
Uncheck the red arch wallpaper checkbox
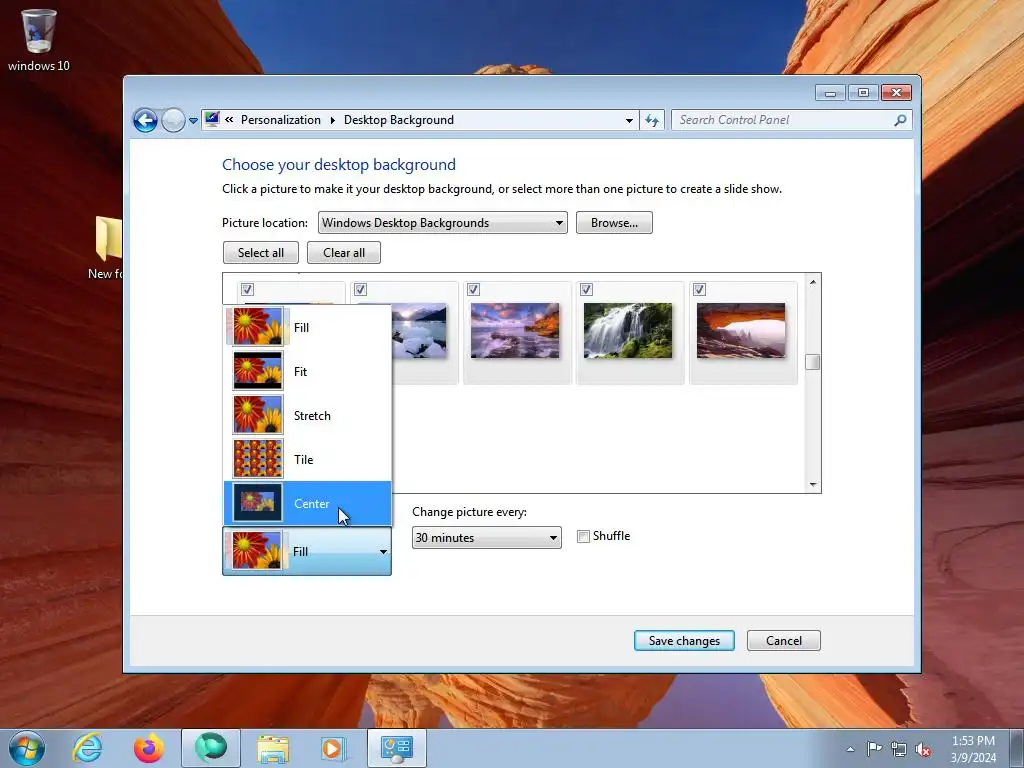coord(699,289)
